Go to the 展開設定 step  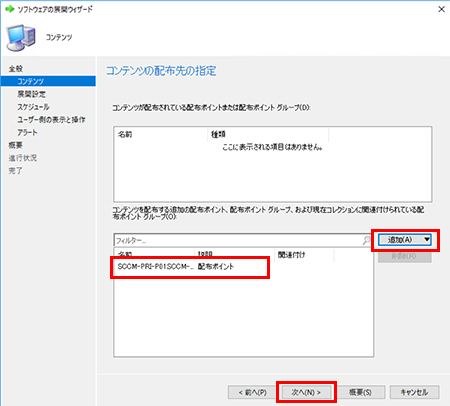point(31,94)
